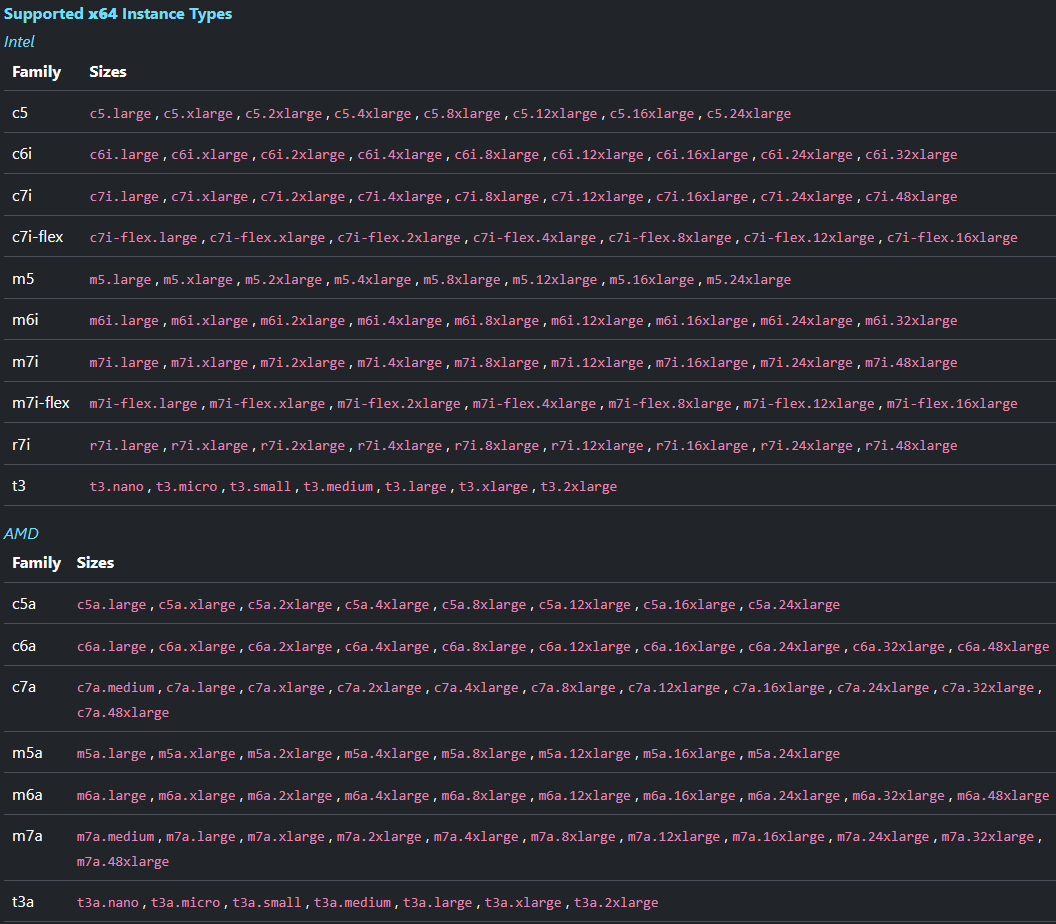Select c7i.48xlarge instance size
1056x924 pixels.
pyautogui.click(x=911, y=197)
